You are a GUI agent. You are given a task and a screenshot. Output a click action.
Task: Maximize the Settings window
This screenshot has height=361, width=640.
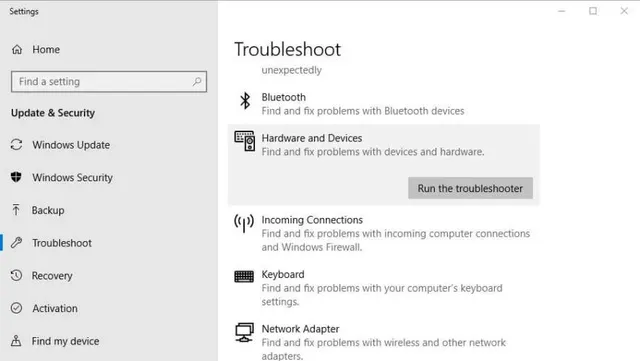click(593, 11)
